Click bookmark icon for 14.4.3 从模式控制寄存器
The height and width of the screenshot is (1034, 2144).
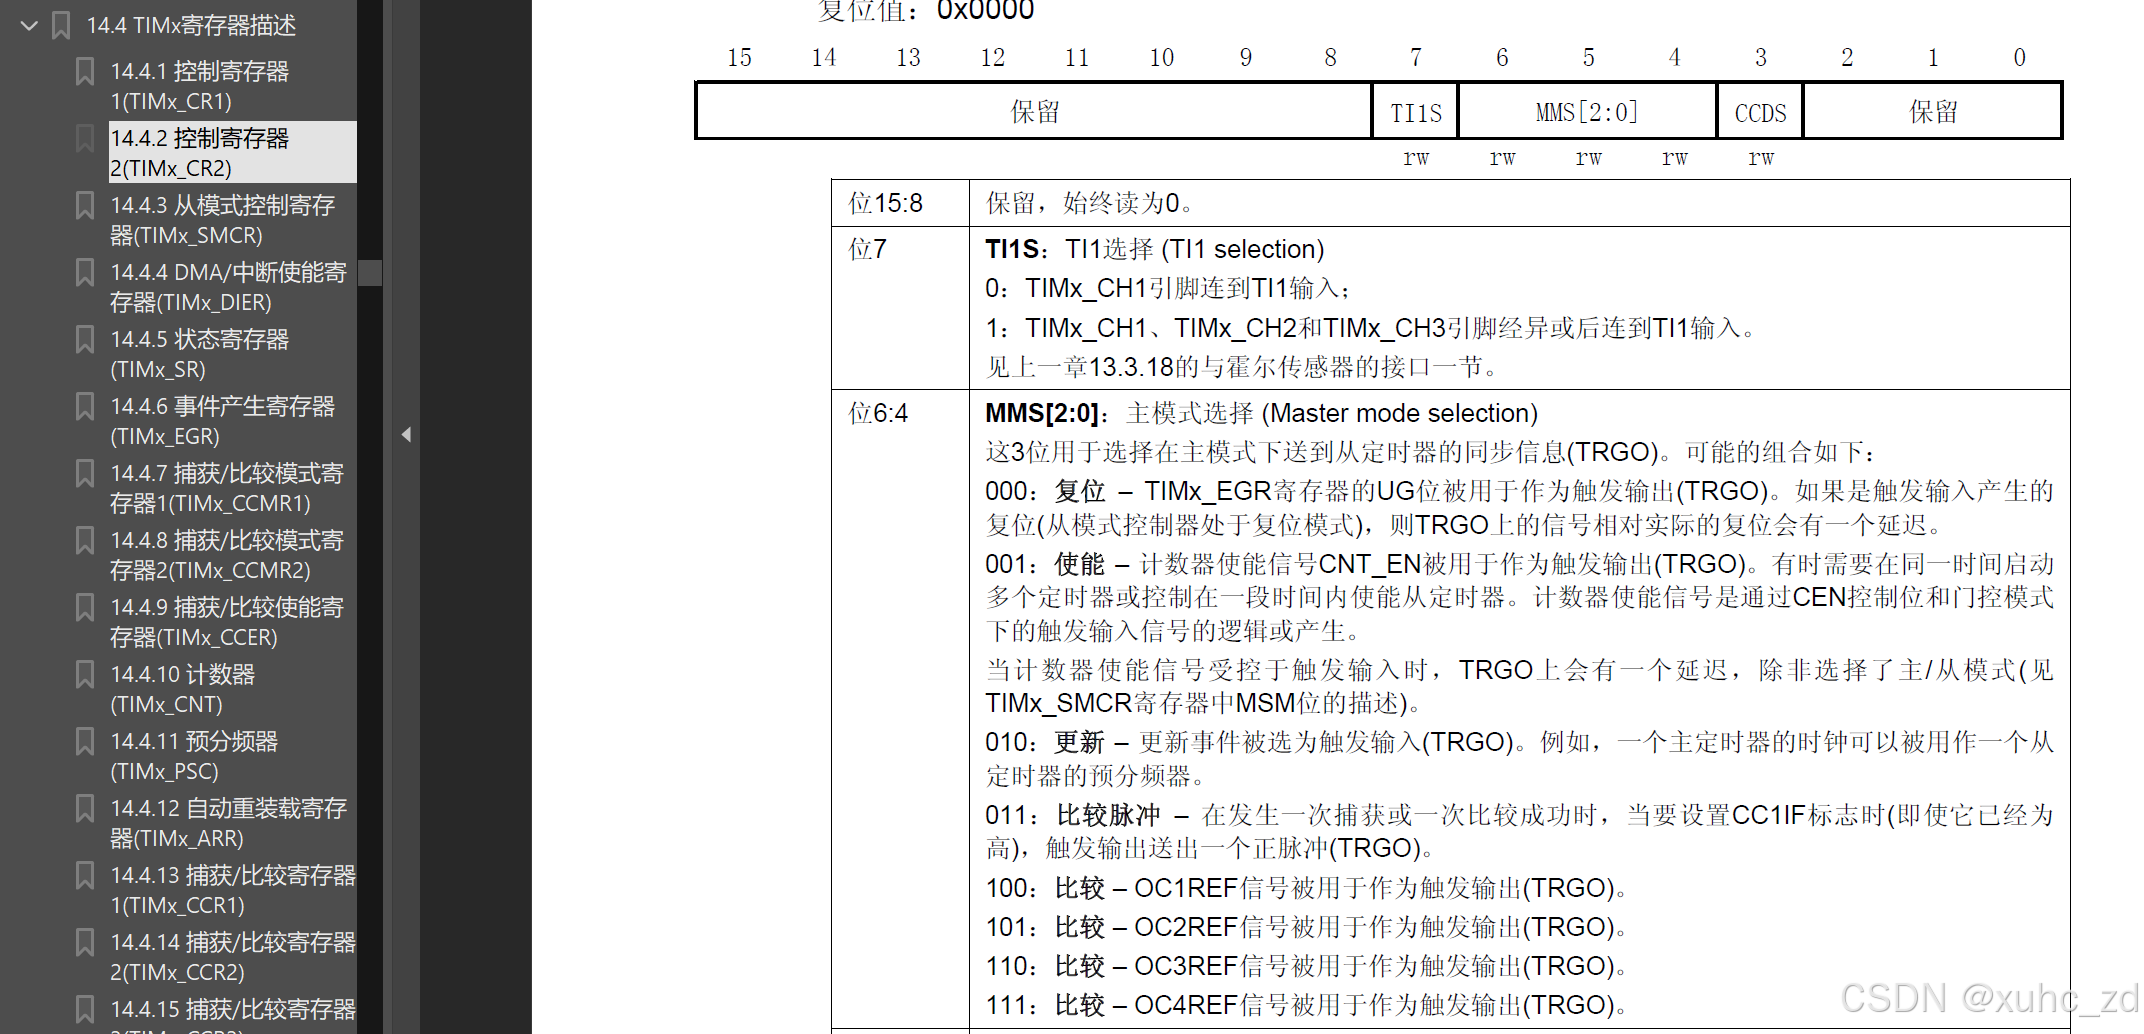(85, 205)
